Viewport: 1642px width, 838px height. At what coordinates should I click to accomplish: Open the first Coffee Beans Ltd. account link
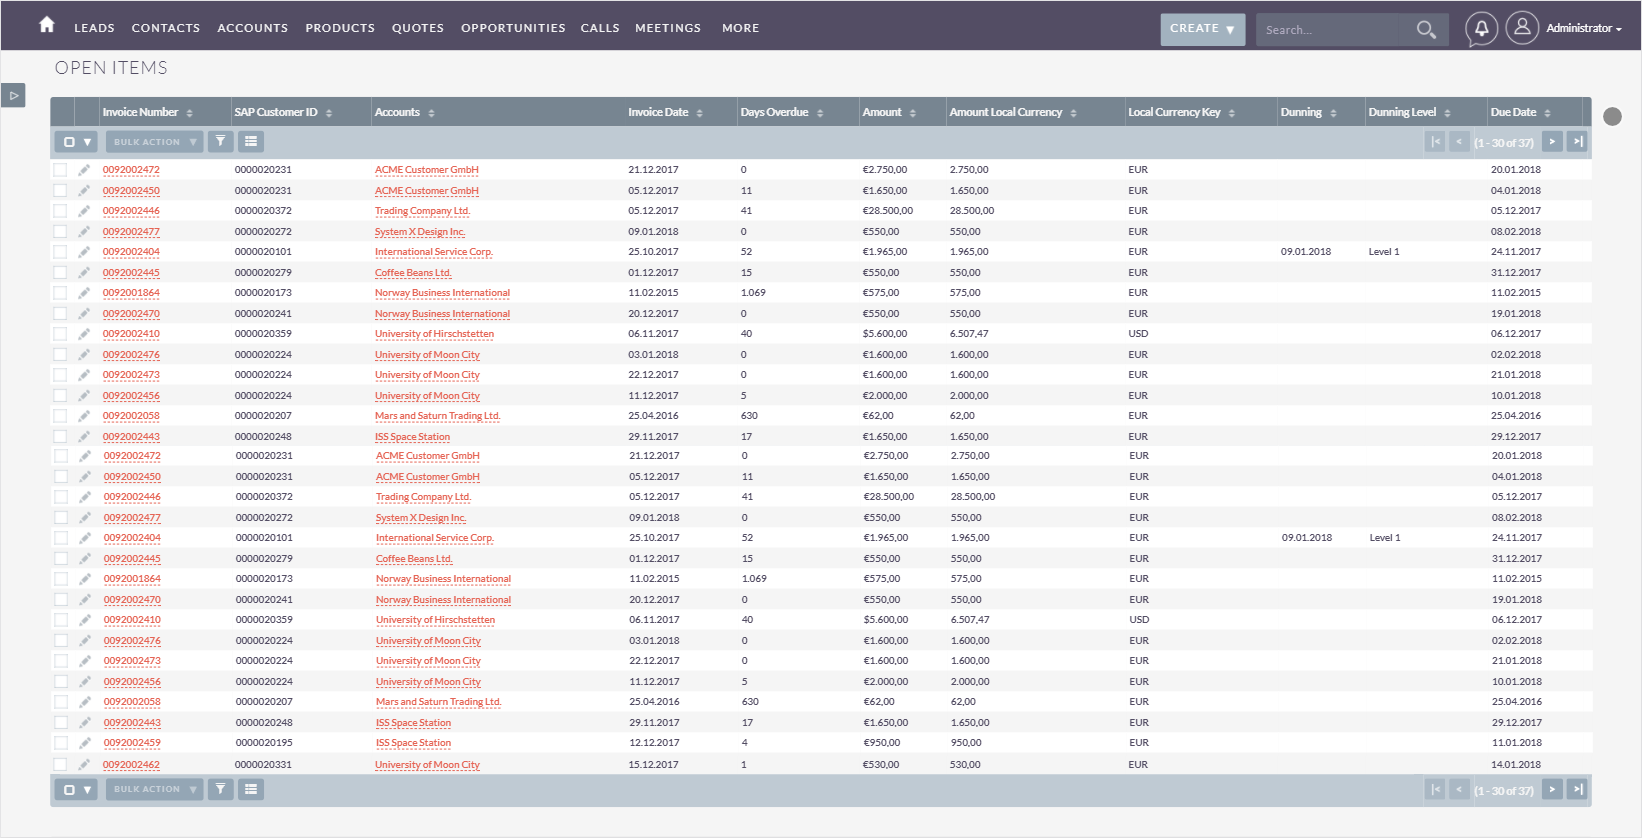(413, 273)
